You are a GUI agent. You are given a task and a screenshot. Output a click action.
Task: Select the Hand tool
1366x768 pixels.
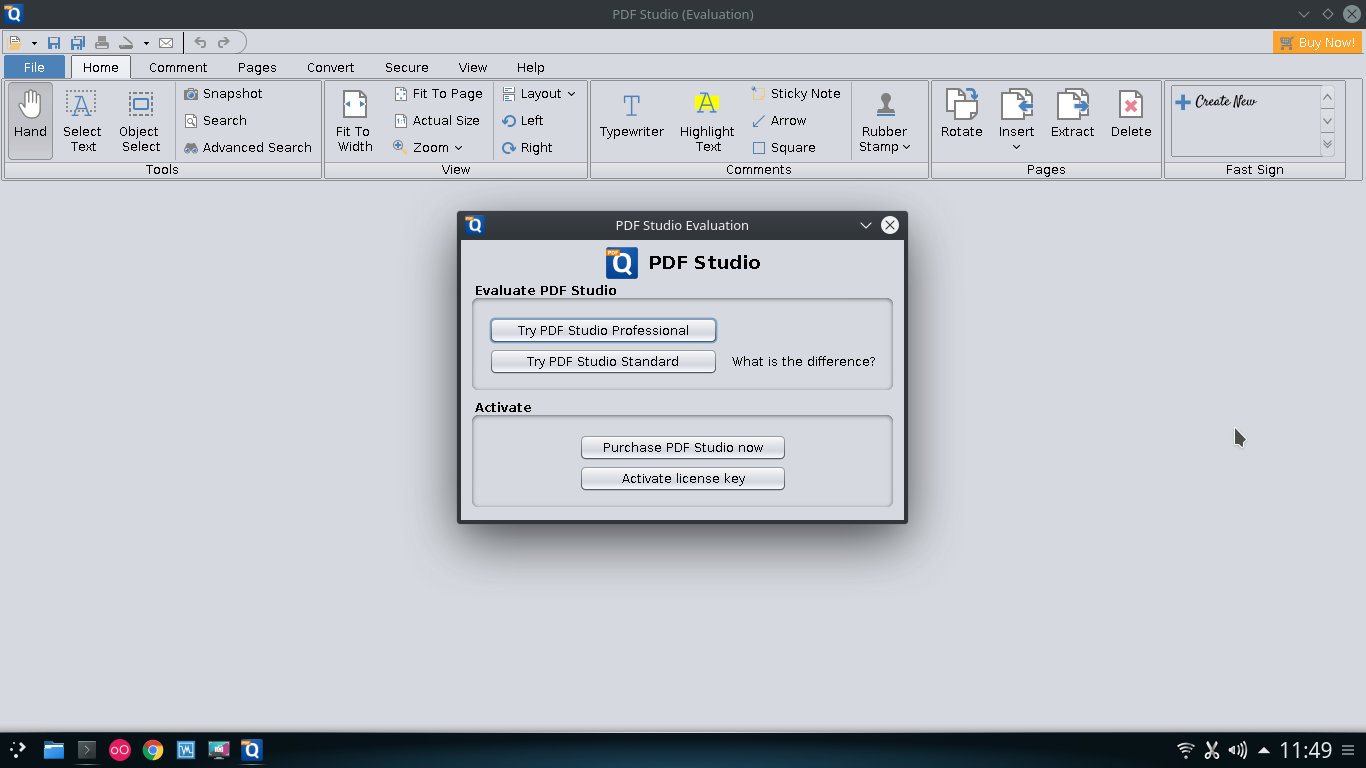pos(30,121)
